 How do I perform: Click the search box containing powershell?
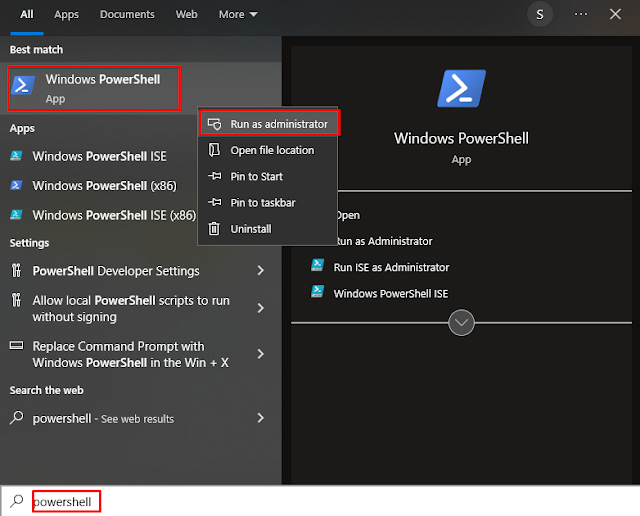320,501
